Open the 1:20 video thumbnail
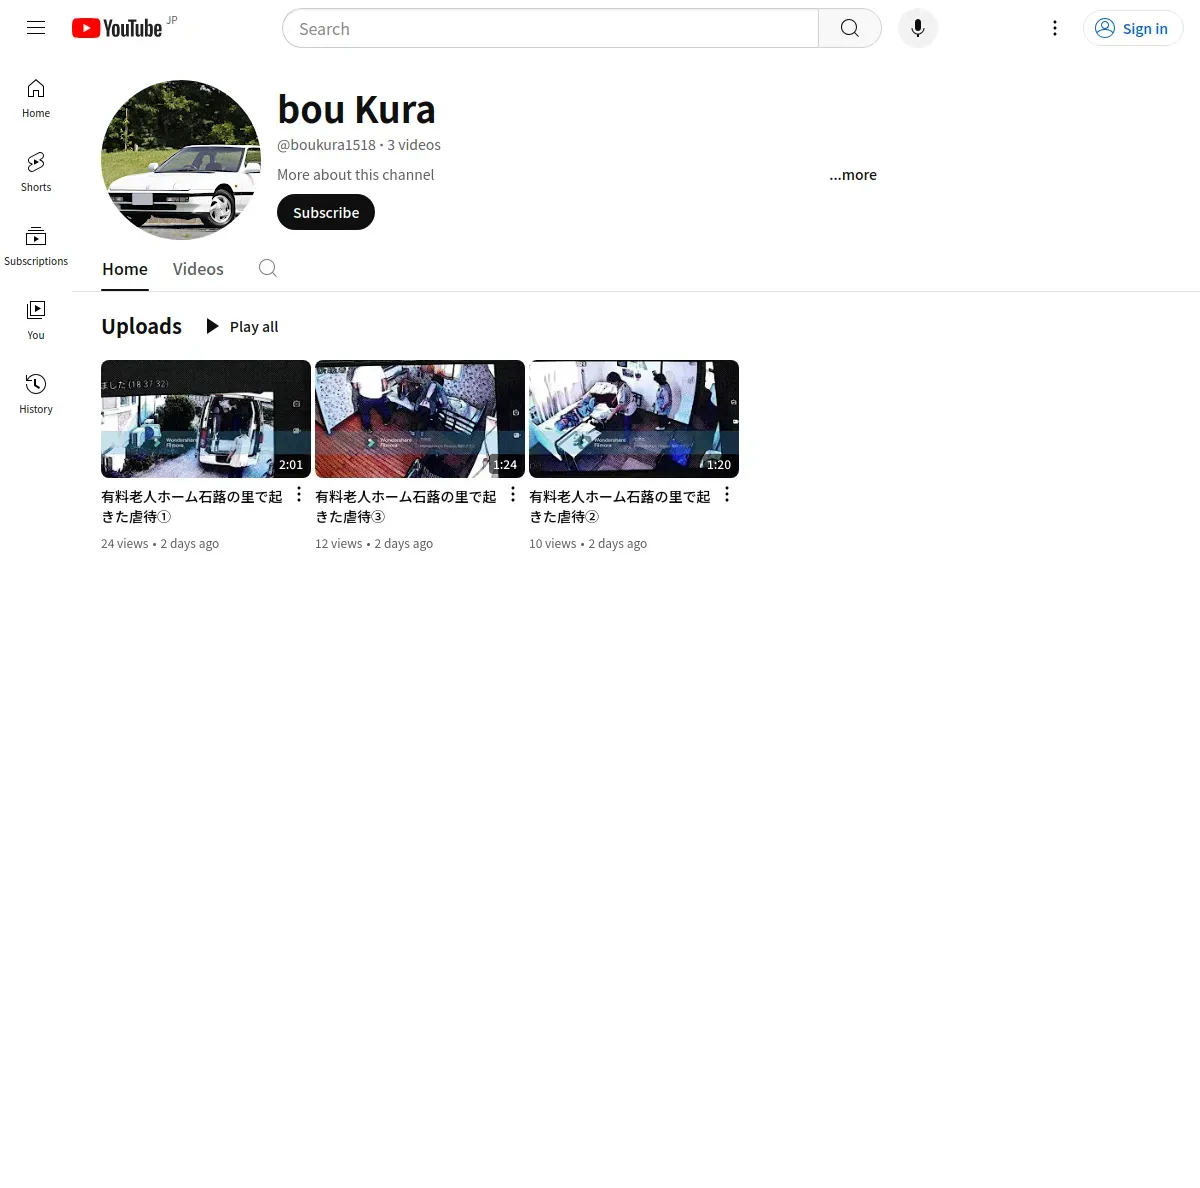Viewport: 1200px width, 1188px height. (x=634, y=419)
